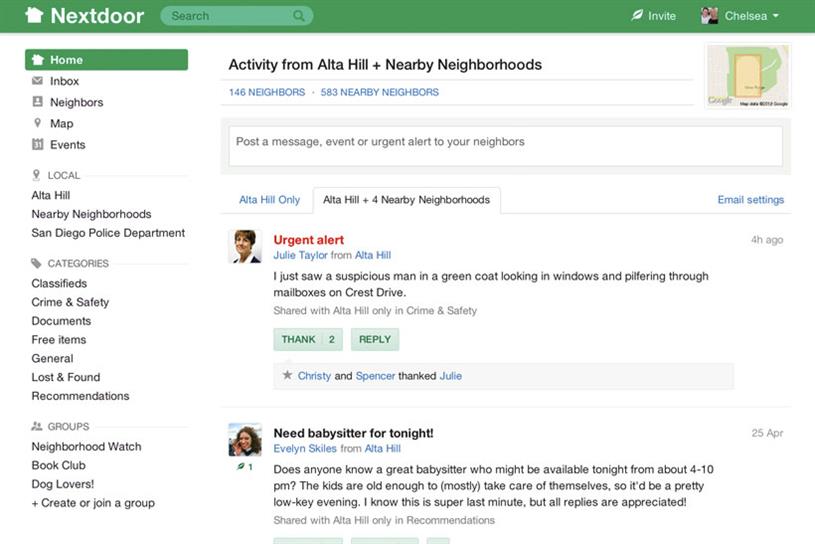Open Alta Hill under Local
Screen dimensions: 815x544
[50, 195]
